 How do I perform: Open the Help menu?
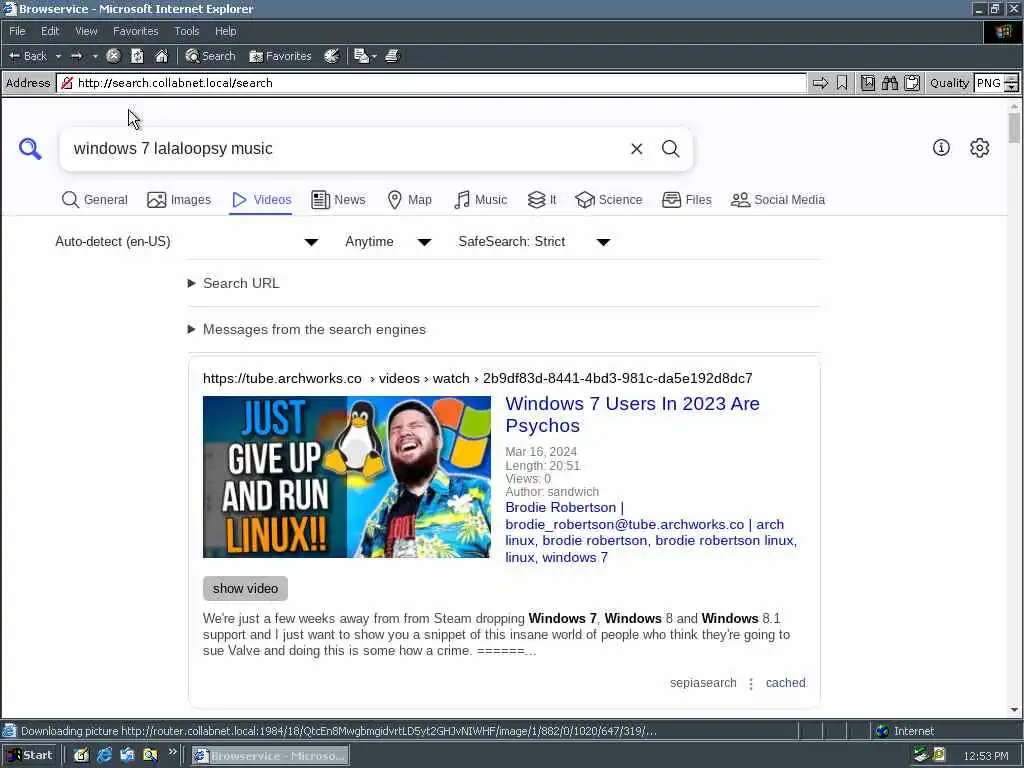225,31
